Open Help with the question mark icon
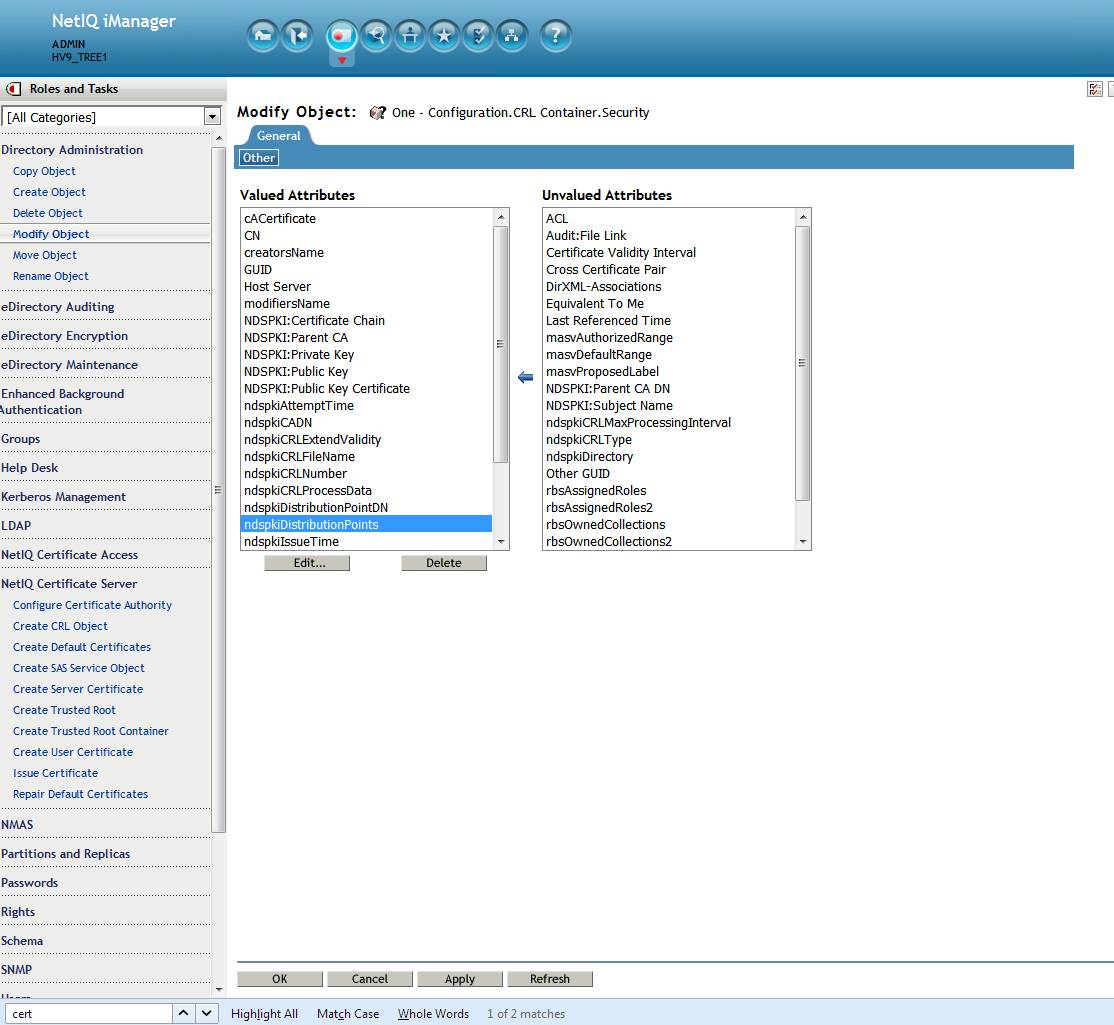Image resolution: width=1114 pixels, height=1025 pixels. click(556, 35)
